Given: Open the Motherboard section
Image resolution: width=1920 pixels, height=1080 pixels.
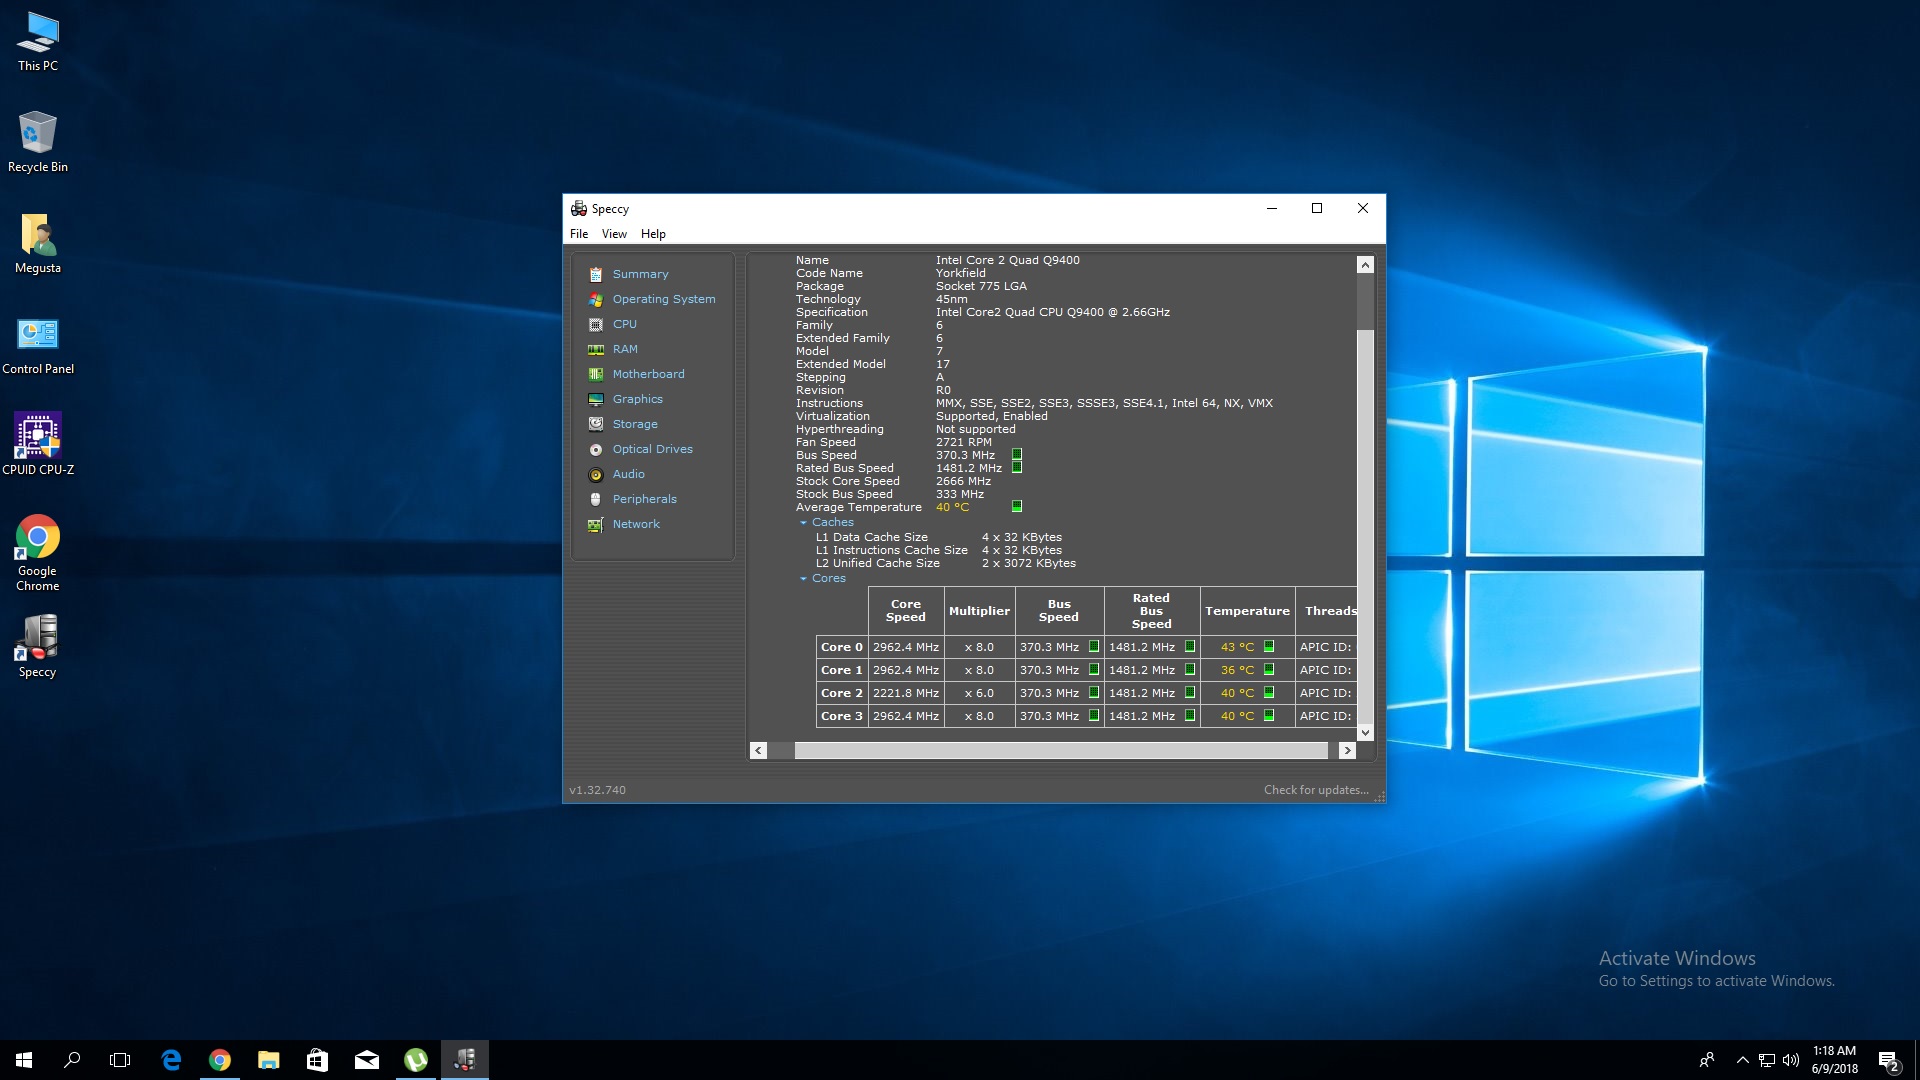Looking at the screenshot, I should tap(648, 374).
